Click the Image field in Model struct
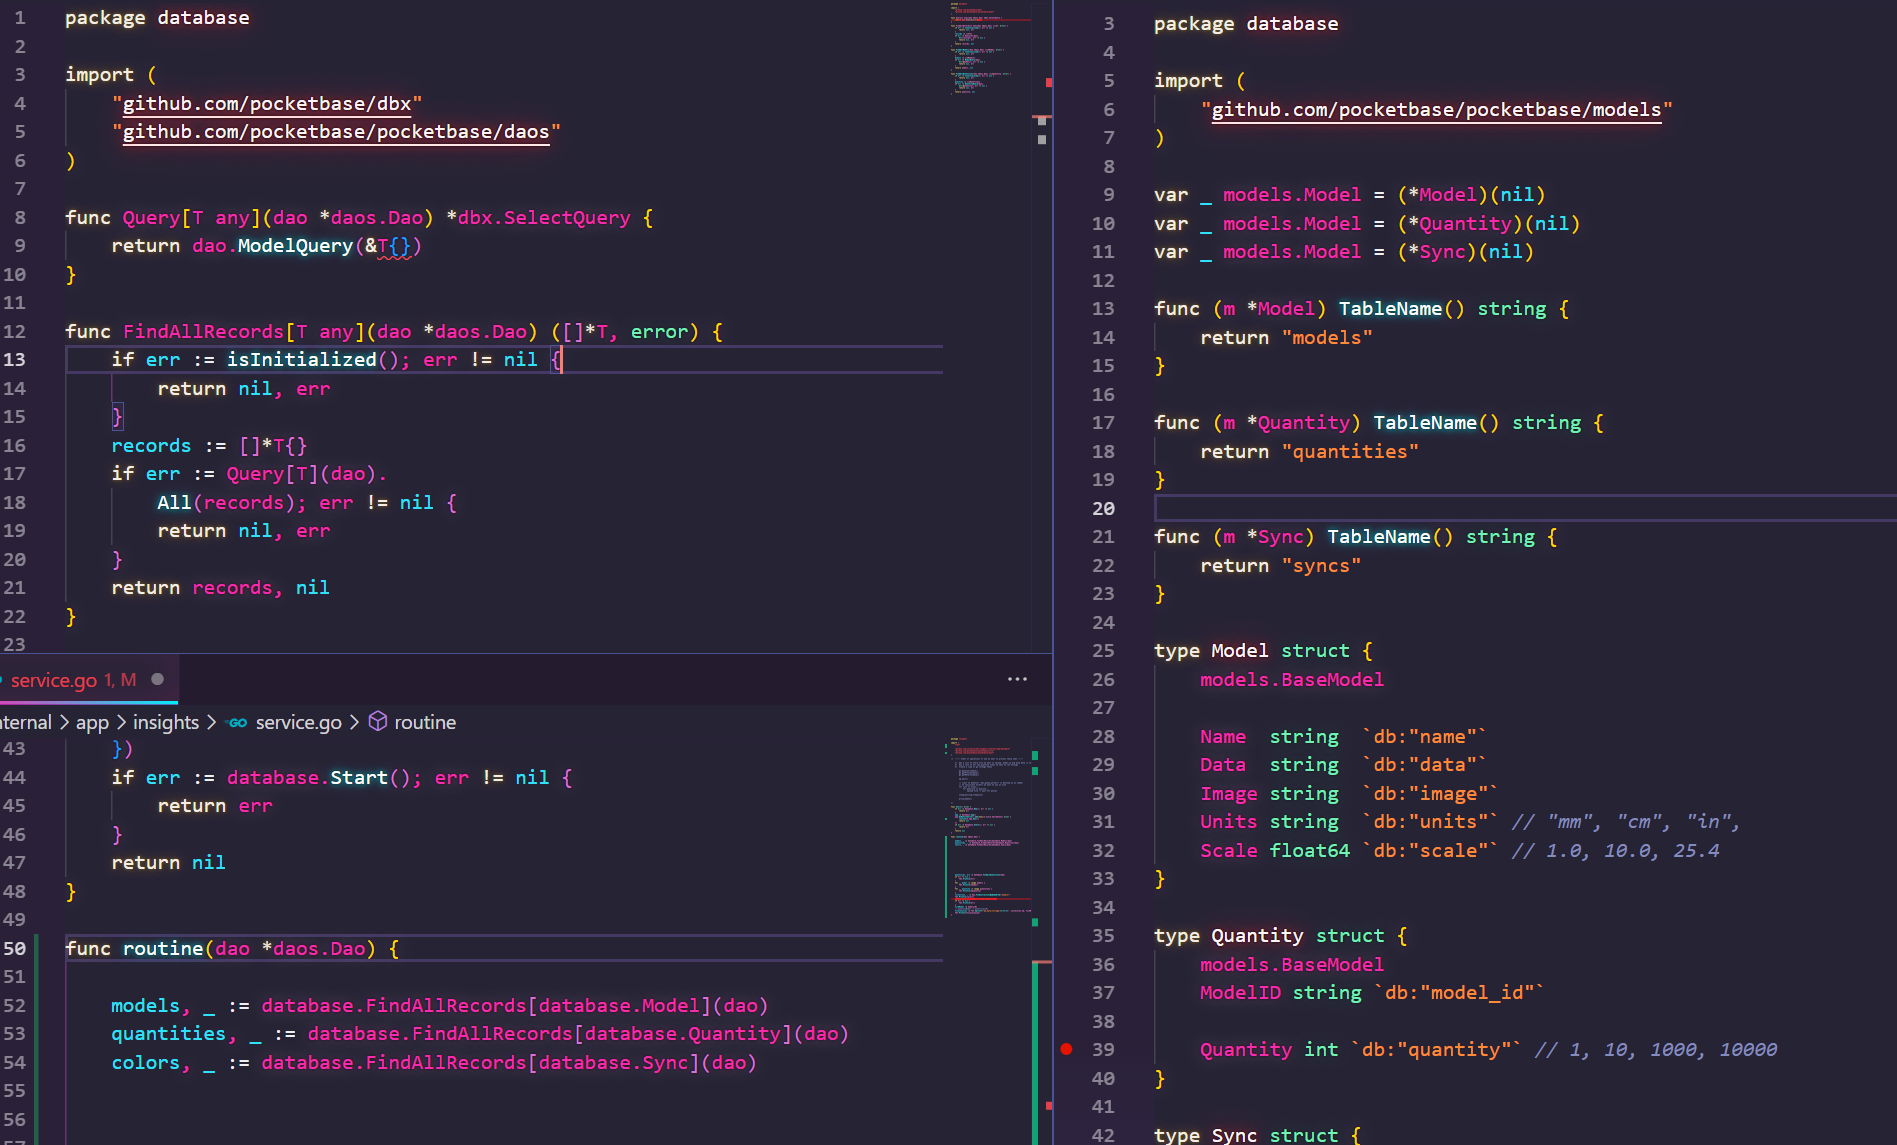 1229,794
